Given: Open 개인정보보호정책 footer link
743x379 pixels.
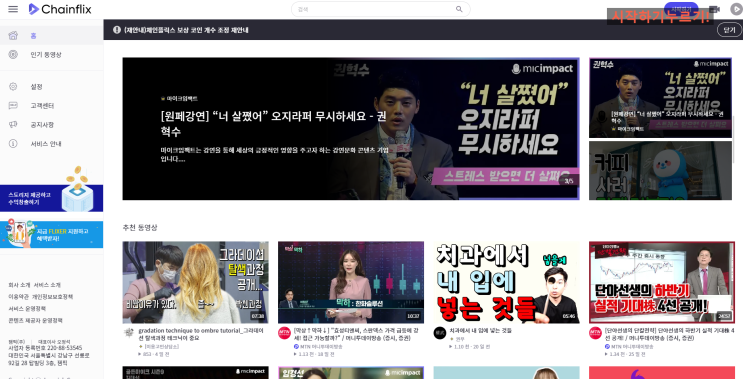Looking at the screenshot, I should [52, 297].
